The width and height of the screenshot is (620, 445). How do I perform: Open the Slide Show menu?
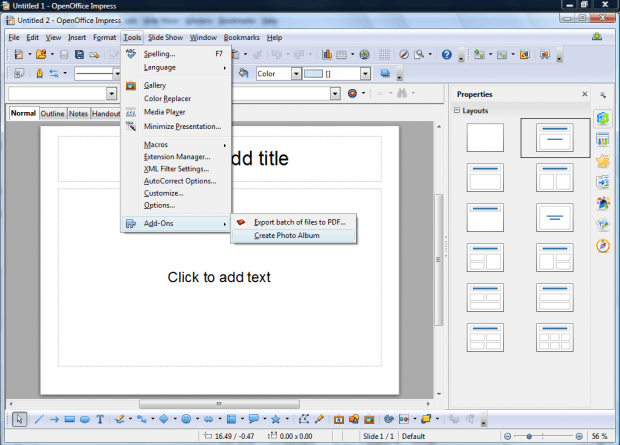click(165, 38)
